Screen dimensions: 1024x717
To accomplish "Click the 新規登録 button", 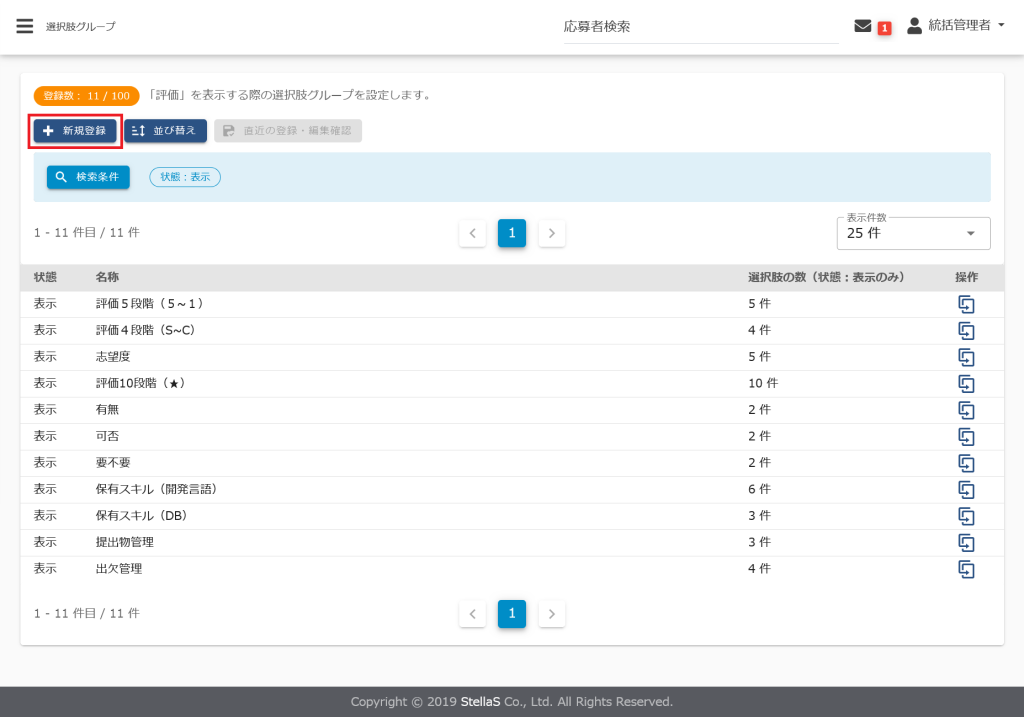I will pyautogui.click(x=75, y=131).
